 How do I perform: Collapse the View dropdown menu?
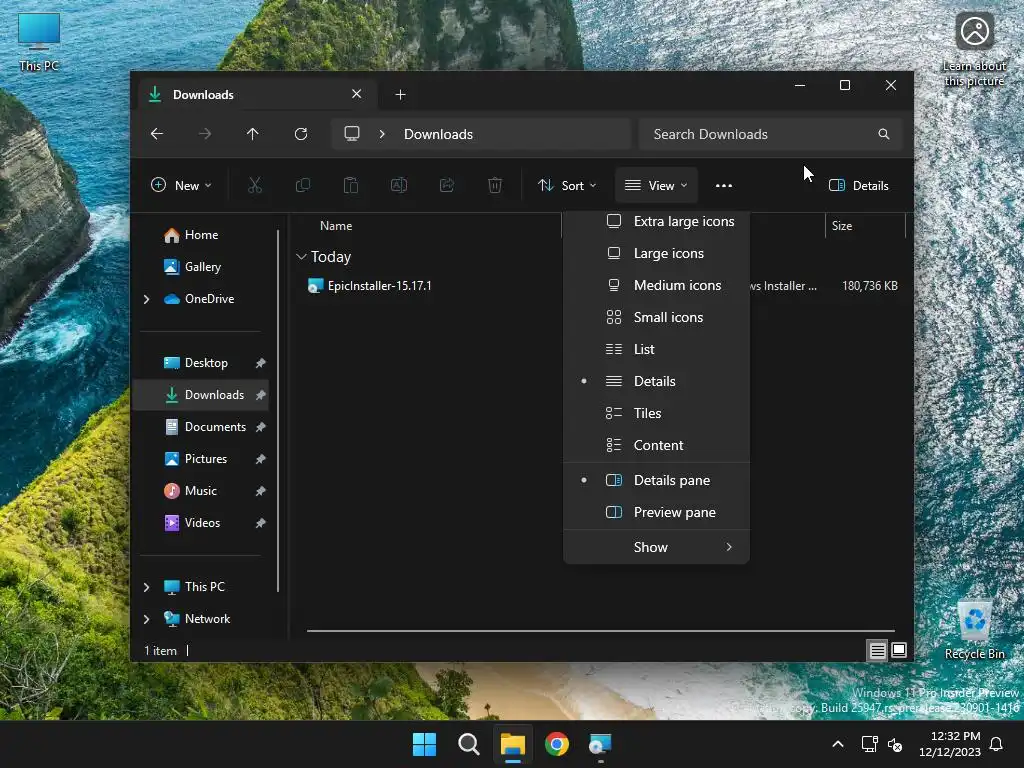(x=656, y=185)
